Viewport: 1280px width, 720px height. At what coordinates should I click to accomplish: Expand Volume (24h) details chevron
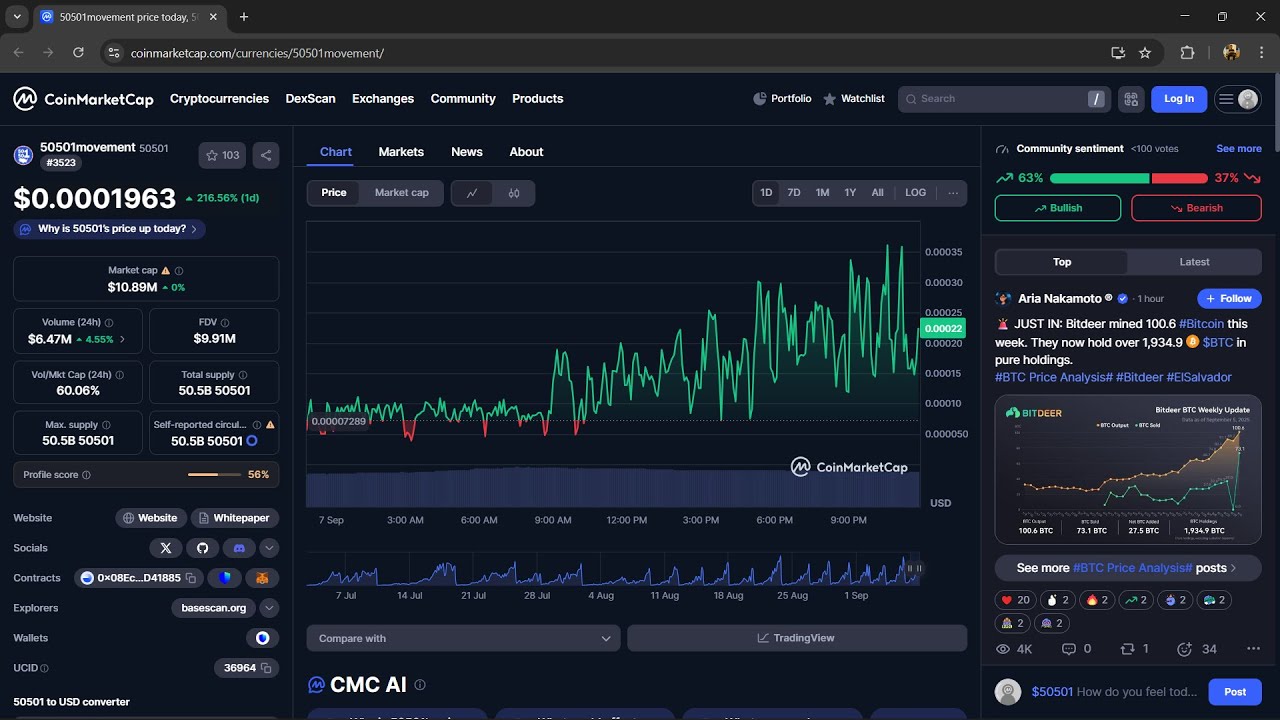coord(123,339)
